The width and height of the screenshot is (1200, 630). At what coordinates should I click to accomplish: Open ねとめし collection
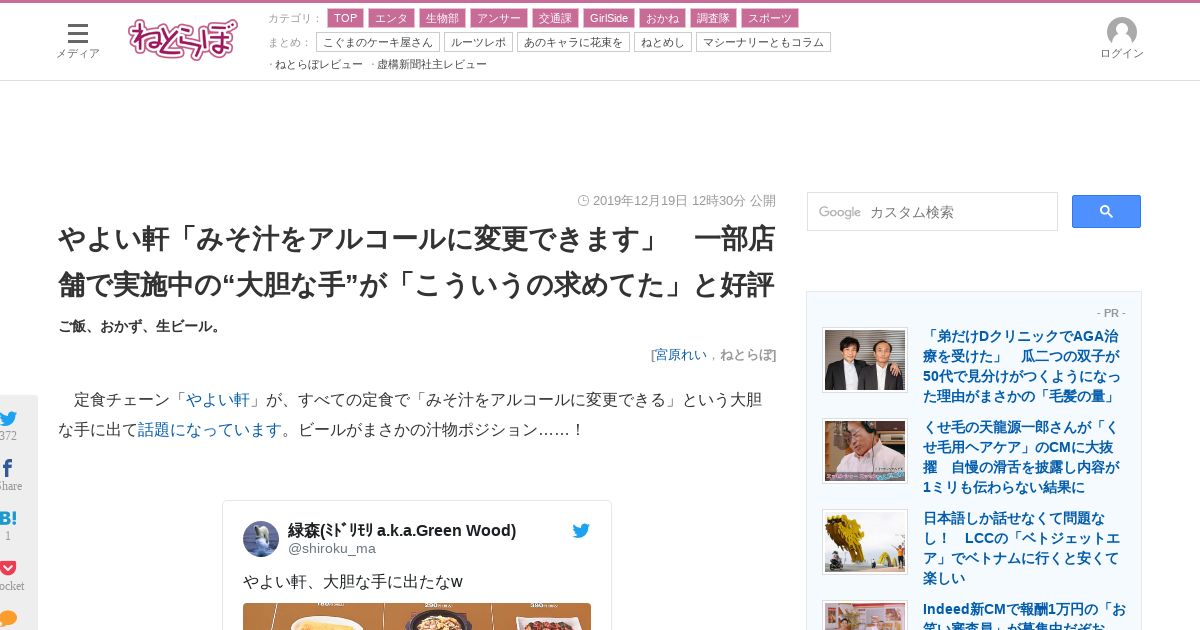[x=663, y=42]
